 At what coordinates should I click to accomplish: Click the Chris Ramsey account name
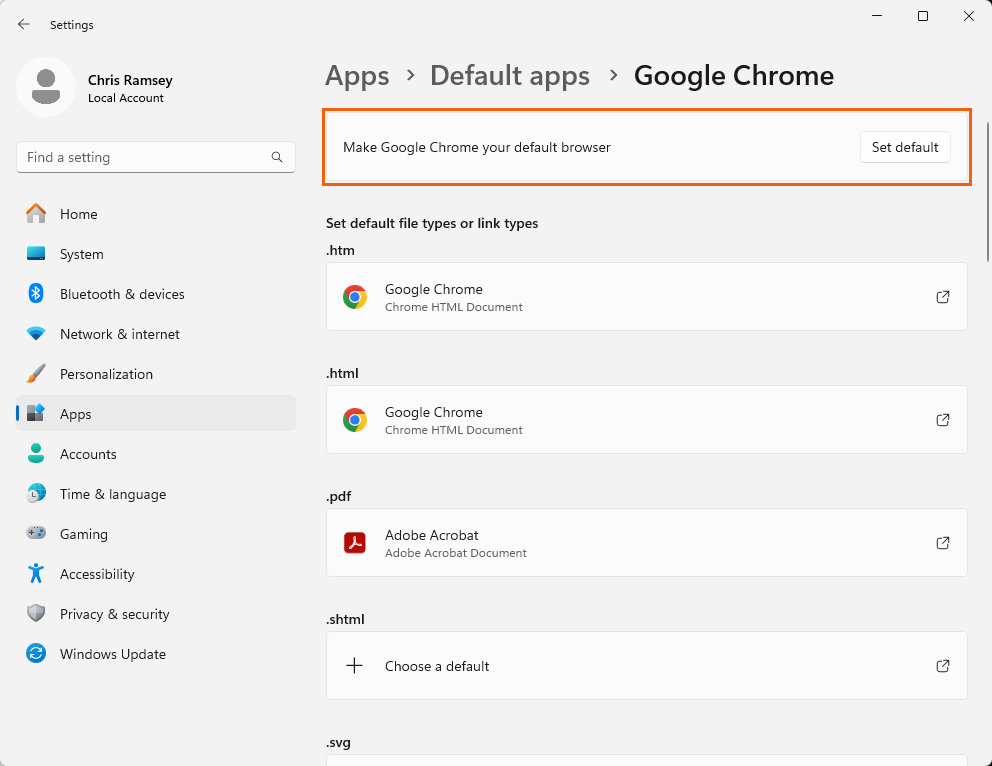[130, 80]
